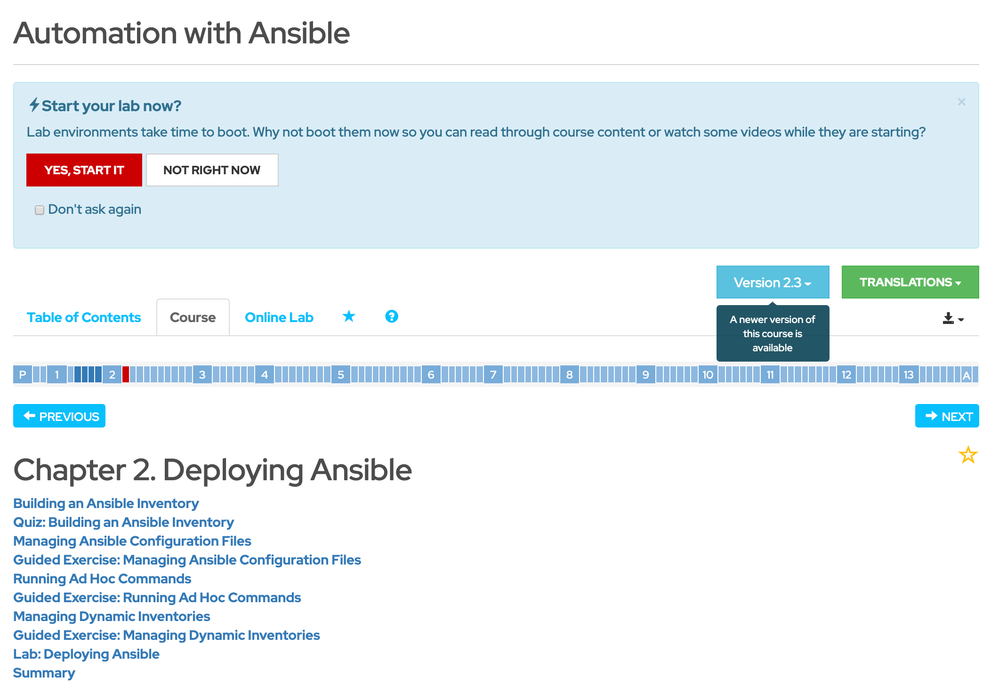The width and height of the screenshot is (999, 695).
Task: Open Lab: Deploying Ansible link
Action: tap(86, 654)
